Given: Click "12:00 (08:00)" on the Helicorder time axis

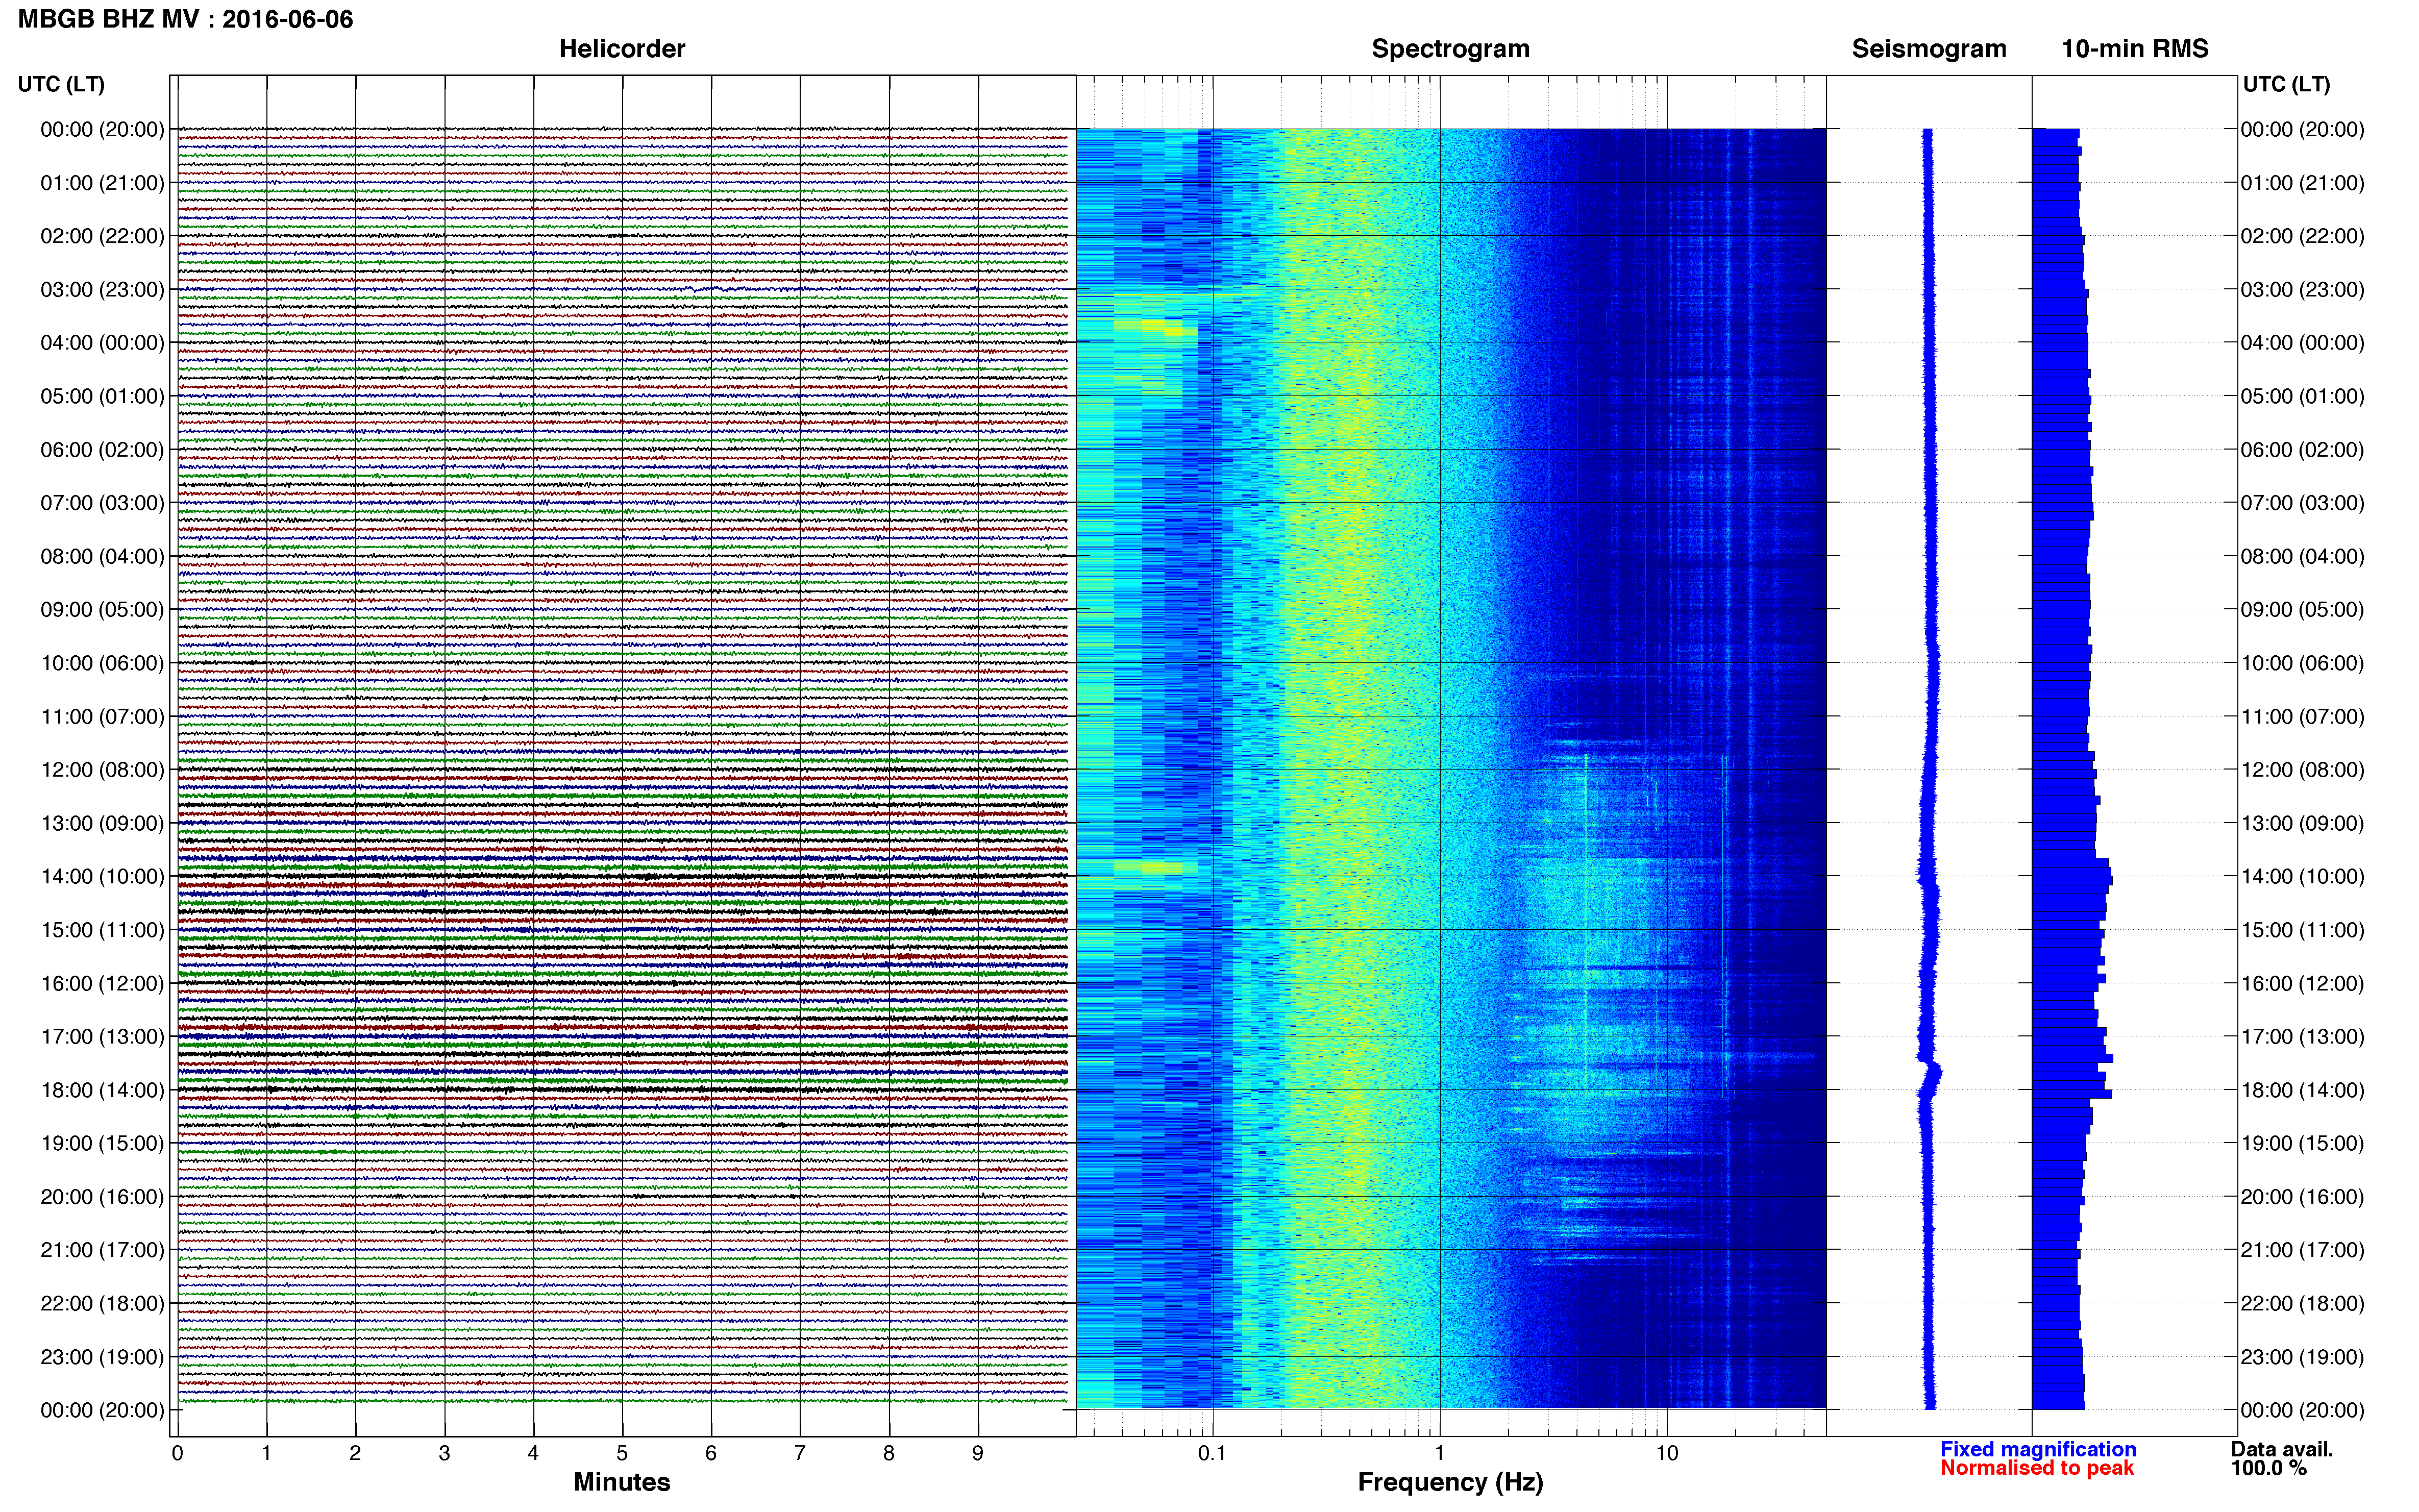Looking at the screenshot, I should [102, 770].
